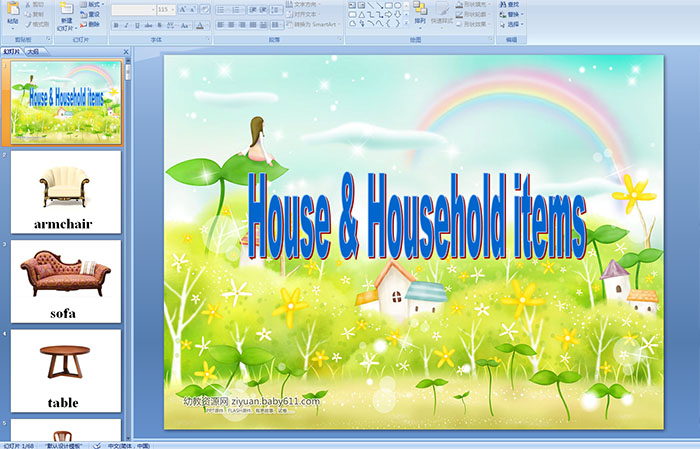Toggle Bold formatting
The image size is (700, 449).
click(116, 25)
